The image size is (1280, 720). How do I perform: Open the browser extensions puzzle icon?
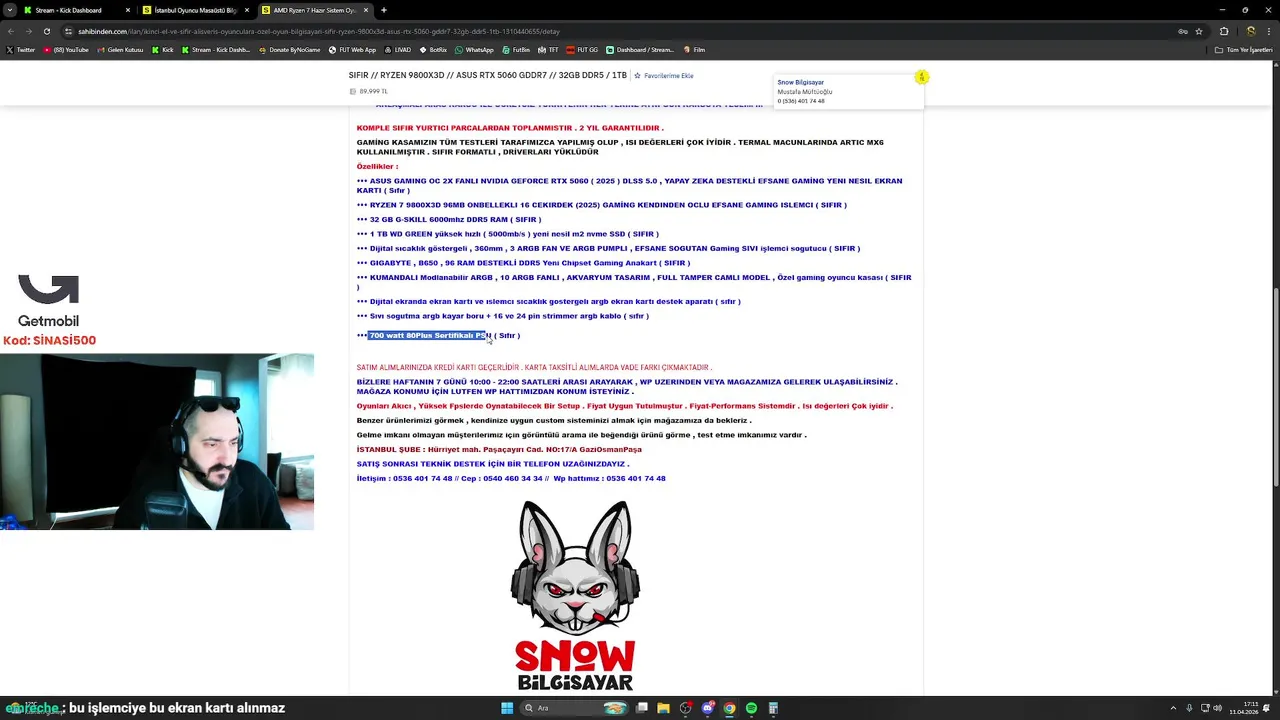[x=1223, y=31]
